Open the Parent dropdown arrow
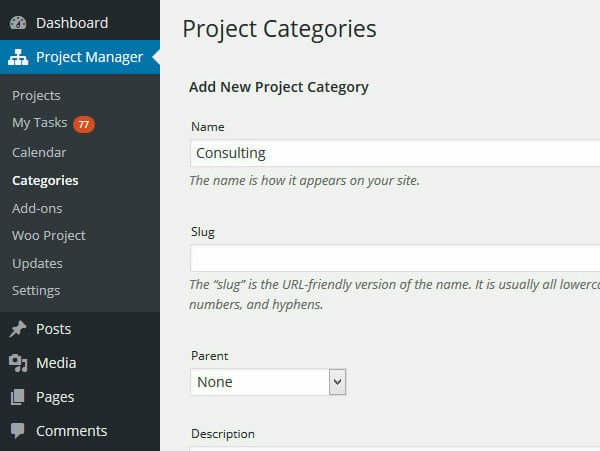Image resolution: width=600 pixels, height=451 pixels. (x=338, y=382)
